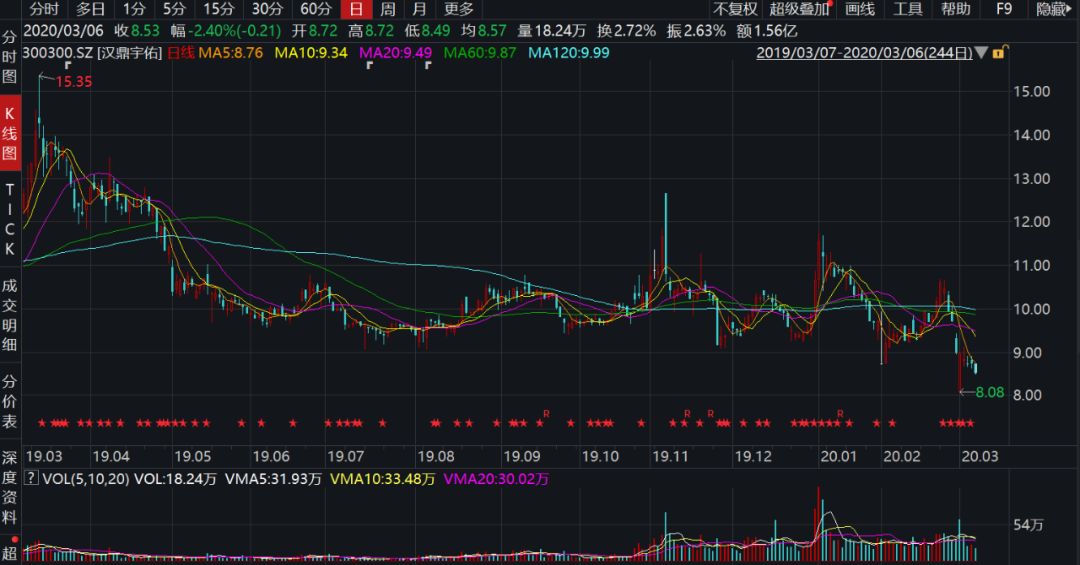Viewport: 1080px width, 565px height.
Task: Open the TICK sidebar tab
Action: tap(10, 219)
